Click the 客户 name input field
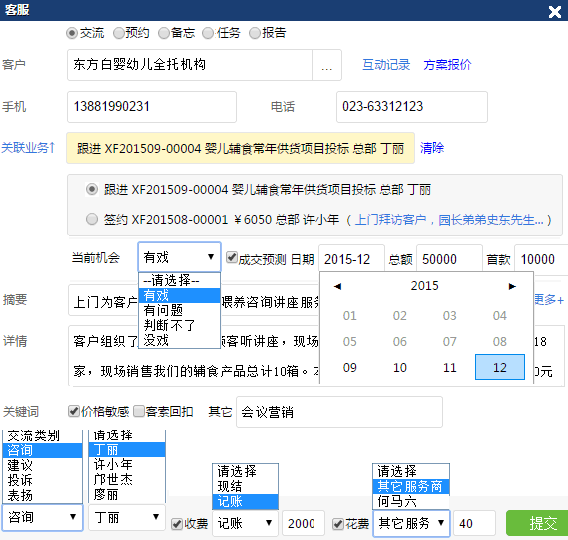 click(190, 65)
